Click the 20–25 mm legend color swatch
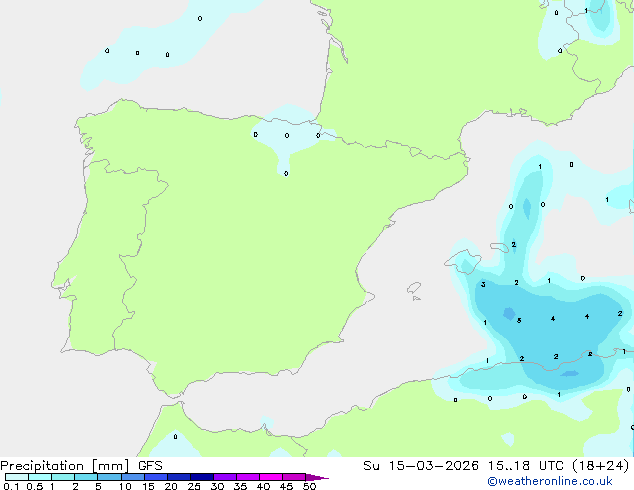Viewport: 634px width, 490px height. (179, 477)
